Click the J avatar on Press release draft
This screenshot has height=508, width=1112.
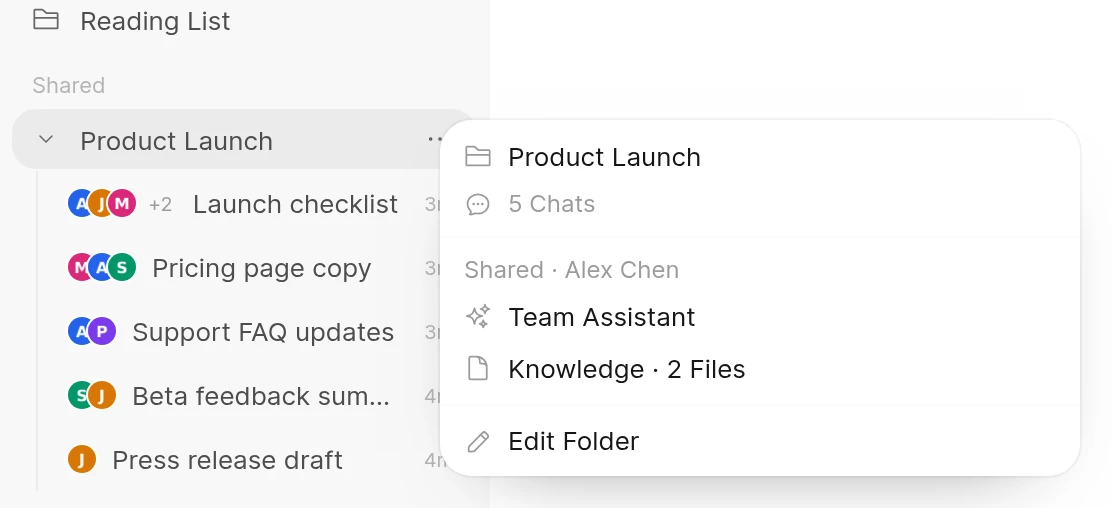click(82, 459)
